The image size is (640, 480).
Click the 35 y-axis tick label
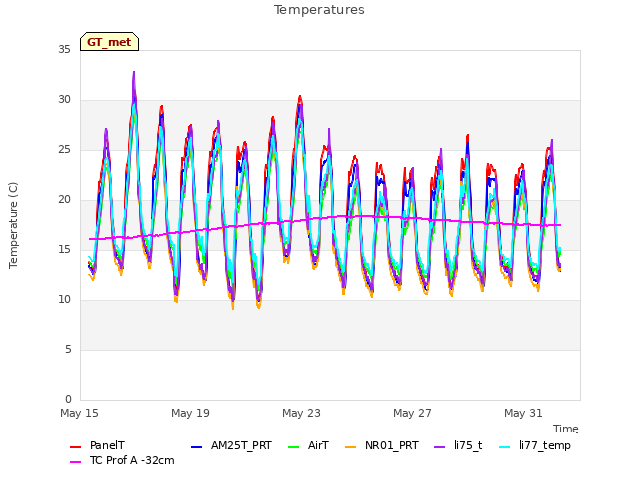[64, 49]
